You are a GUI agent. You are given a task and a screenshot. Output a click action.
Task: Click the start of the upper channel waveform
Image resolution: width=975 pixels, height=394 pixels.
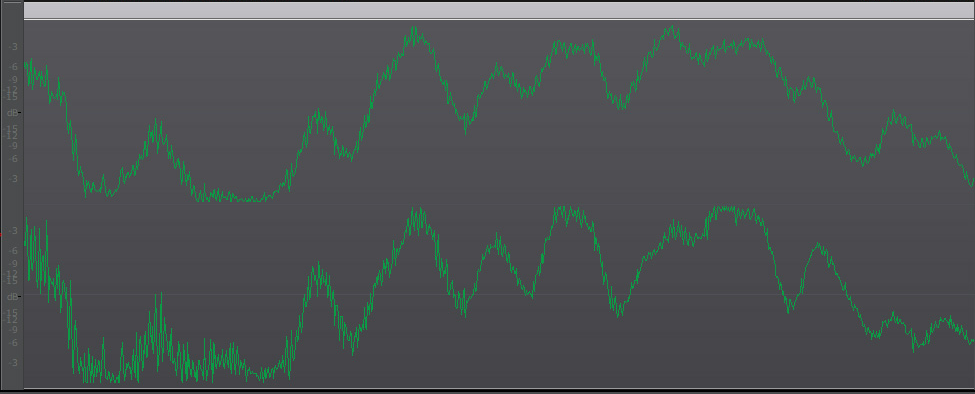26,65
